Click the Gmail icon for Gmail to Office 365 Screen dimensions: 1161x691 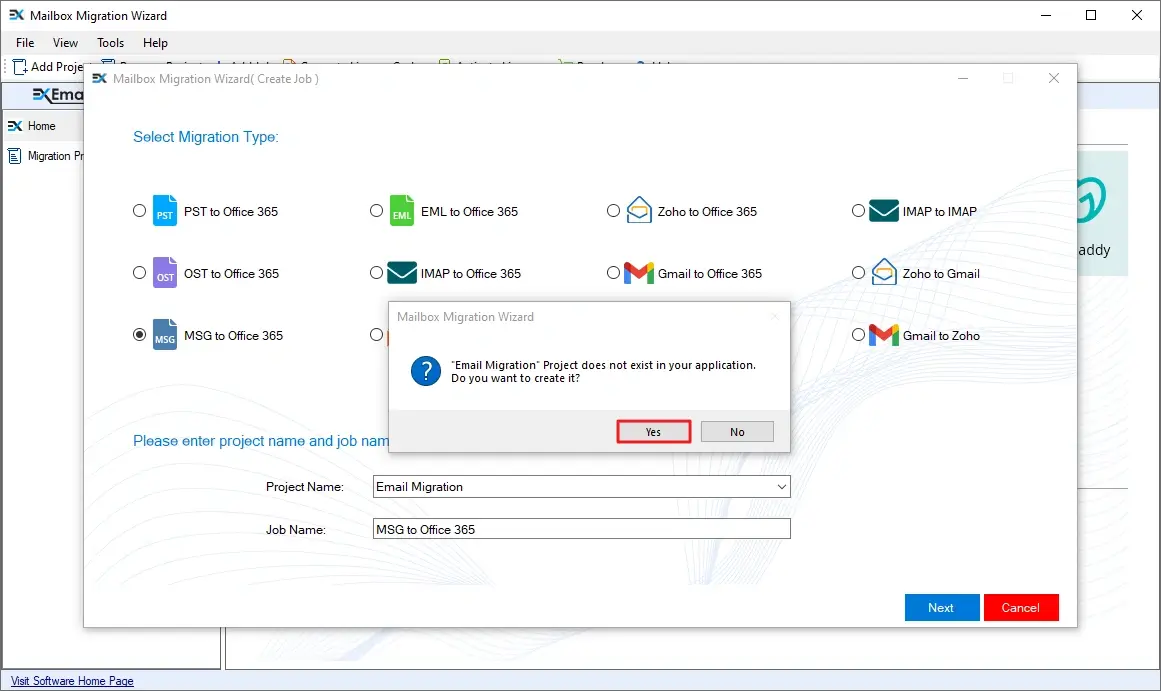pyautogui.click(x=638, y=273)
